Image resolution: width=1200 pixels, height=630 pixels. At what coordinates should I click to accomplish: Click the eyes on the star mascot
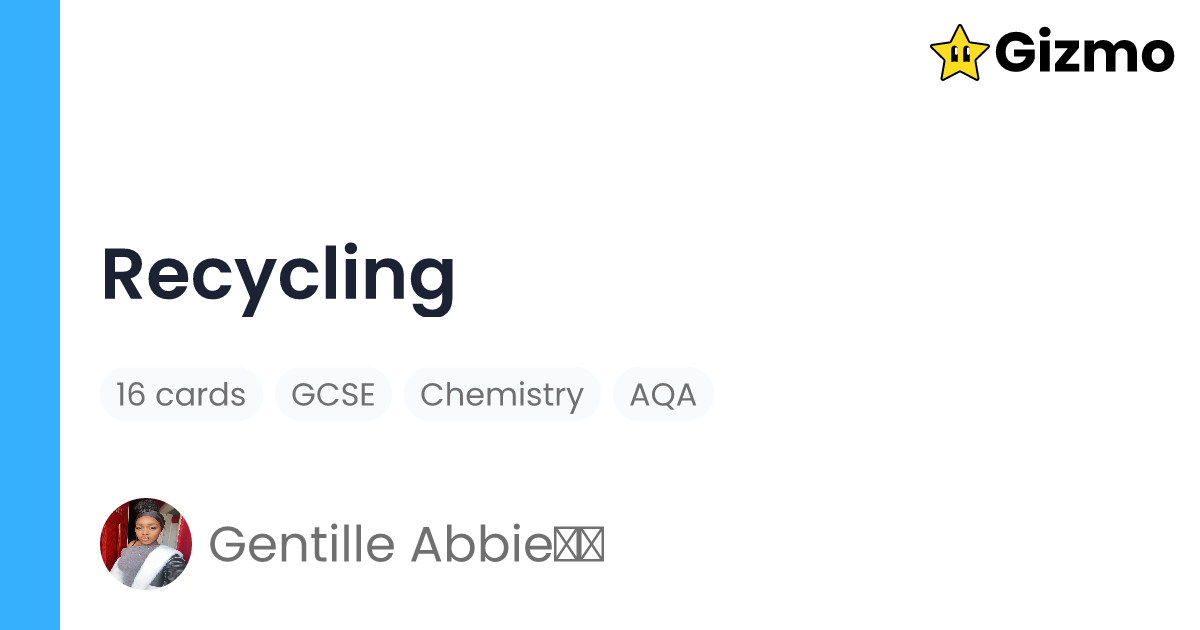click(958, 53)
